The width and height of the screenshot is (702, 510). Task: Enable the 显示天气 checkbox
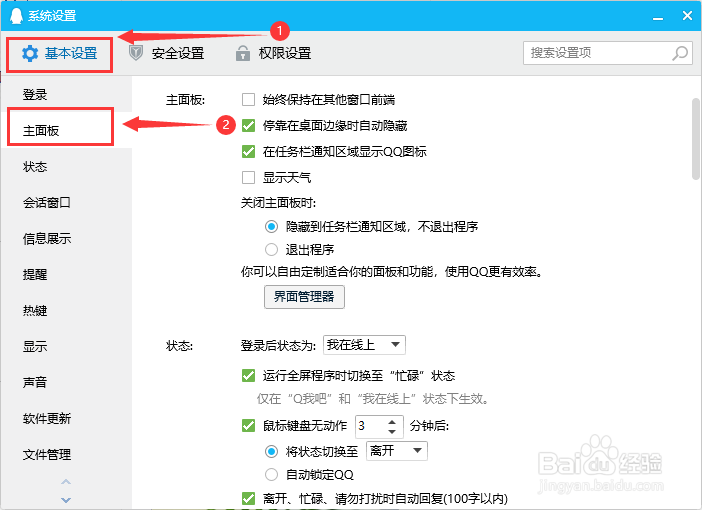pos(248,178)
